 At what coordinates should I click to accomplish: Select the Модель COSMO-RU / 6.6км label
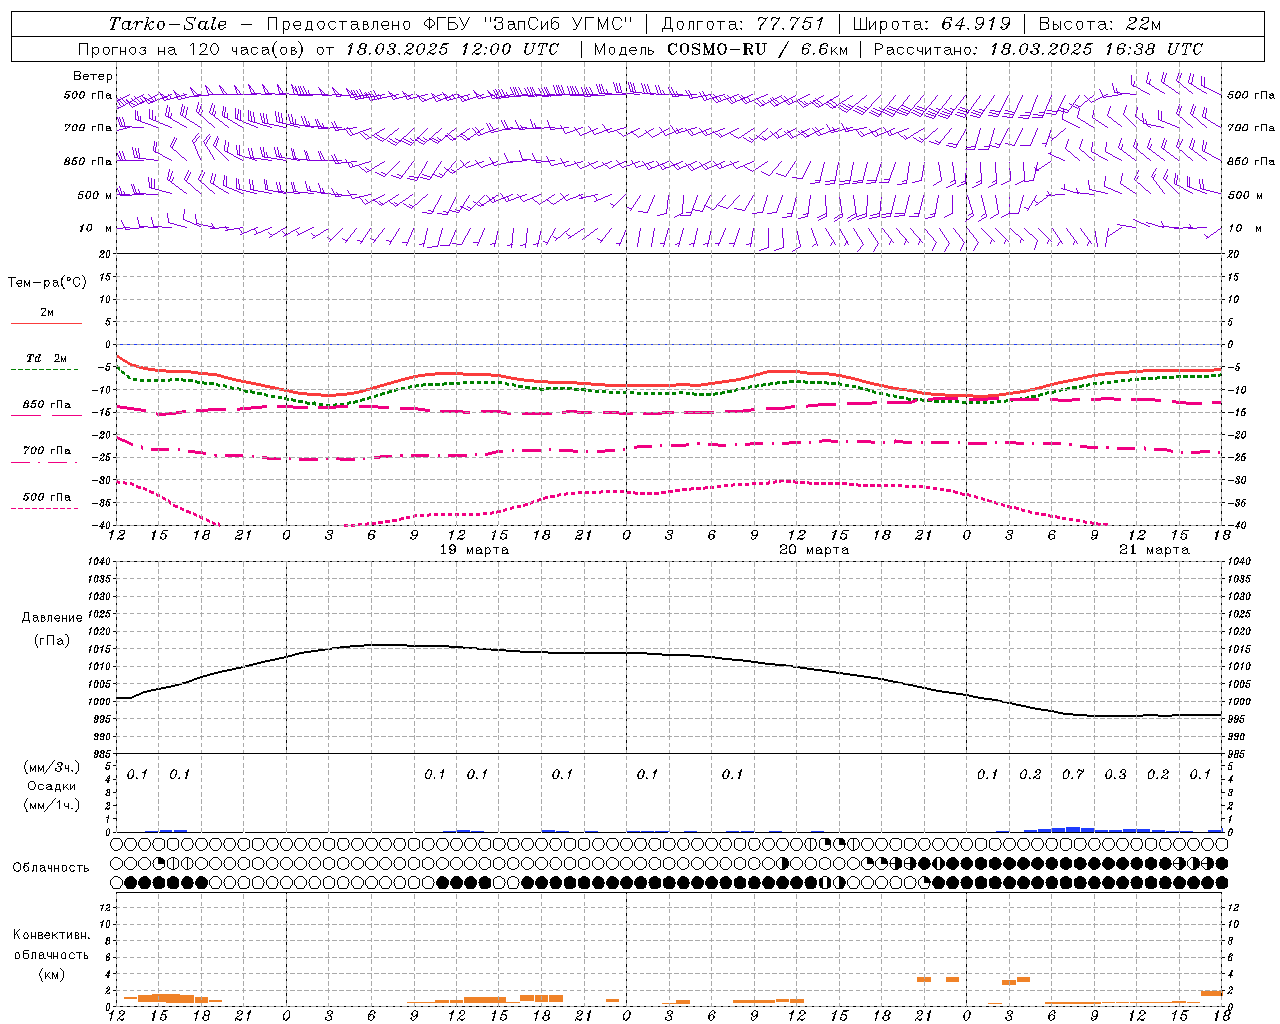[720, 49]
